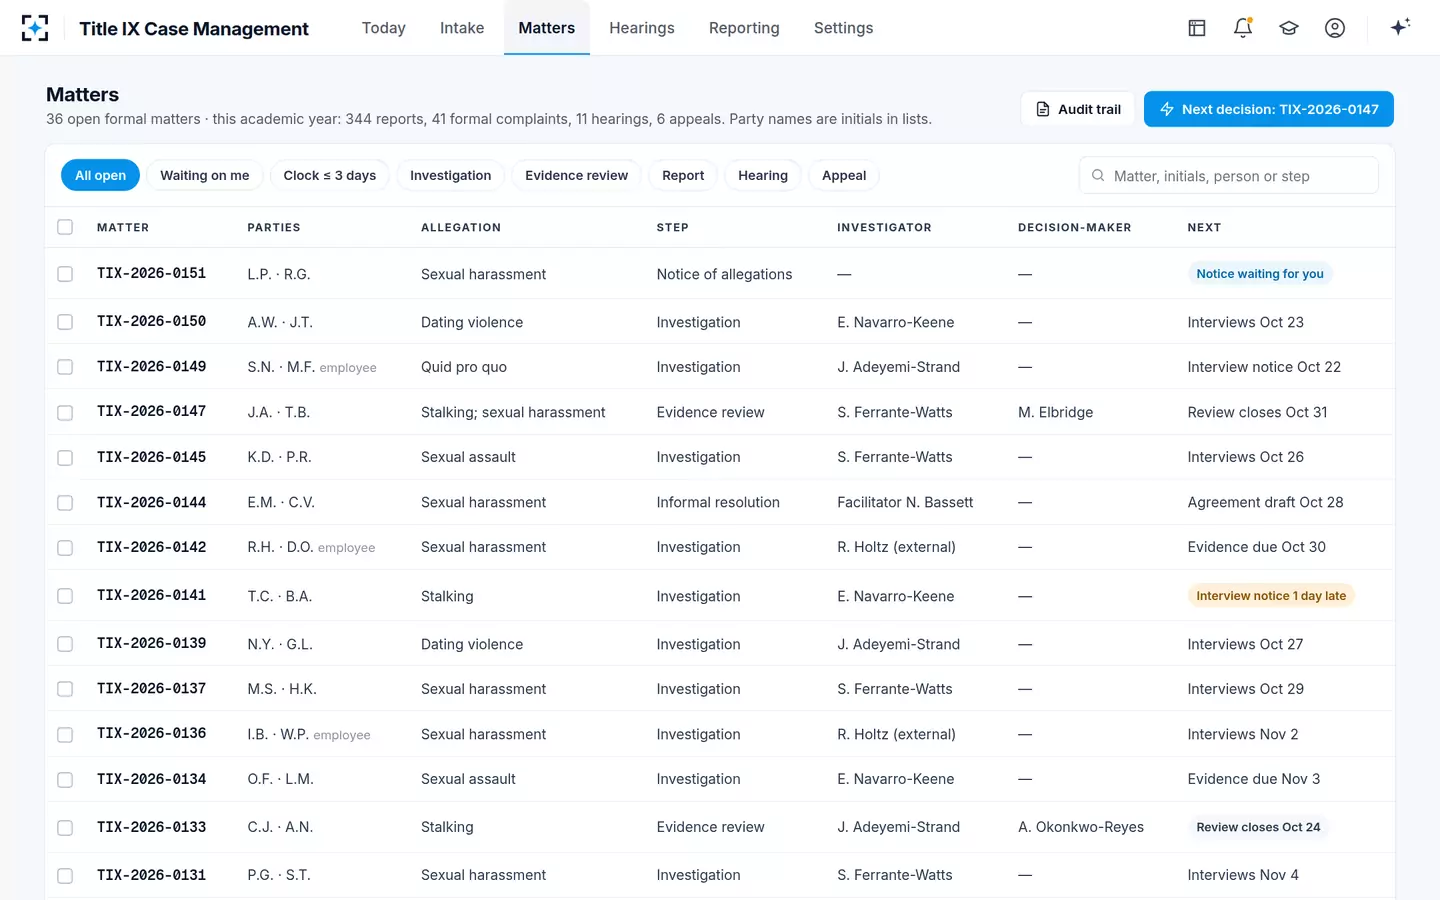Open matter TIX-2026-0131

tap(152, 875)
